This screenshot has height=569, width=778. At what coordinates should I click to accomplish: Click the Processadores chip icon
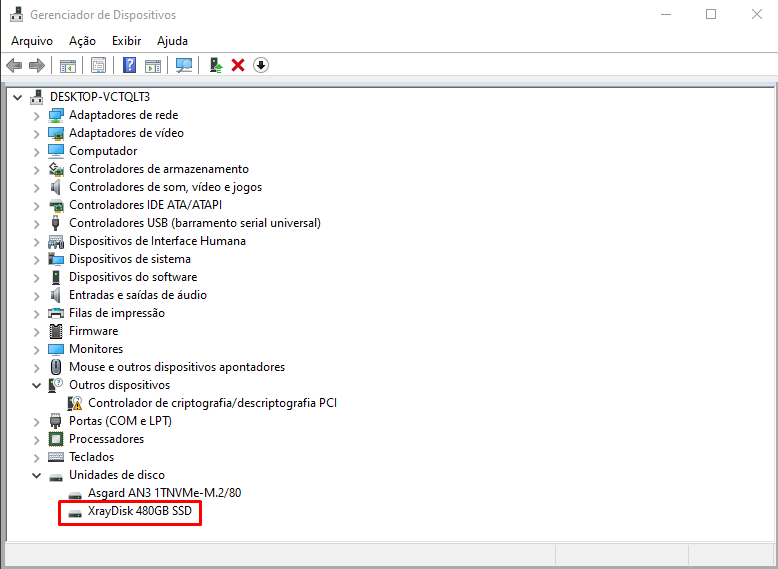click(x=56, y=439)
